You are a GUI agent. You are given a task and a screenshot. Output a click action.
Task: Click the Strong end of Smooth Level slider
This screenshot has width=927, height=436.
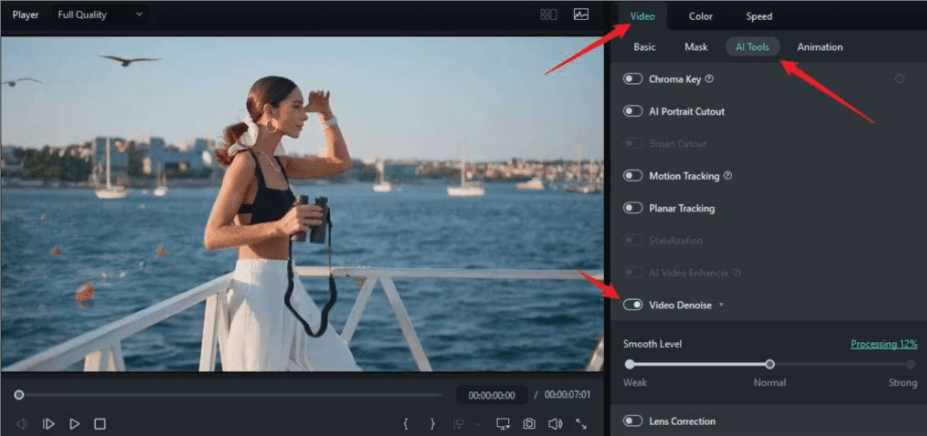[x=911, y=364]
